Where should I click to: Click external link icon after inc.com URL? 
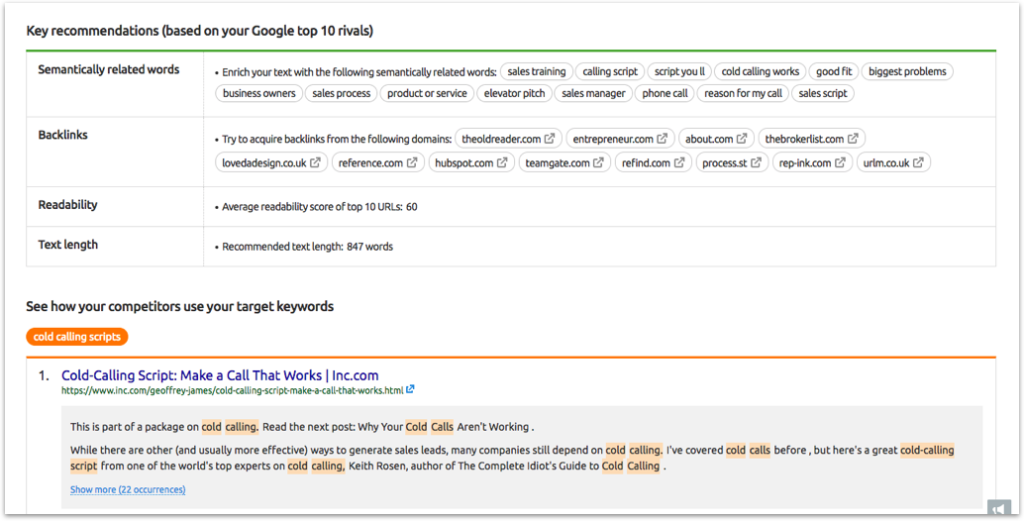[x=410, y=390]
